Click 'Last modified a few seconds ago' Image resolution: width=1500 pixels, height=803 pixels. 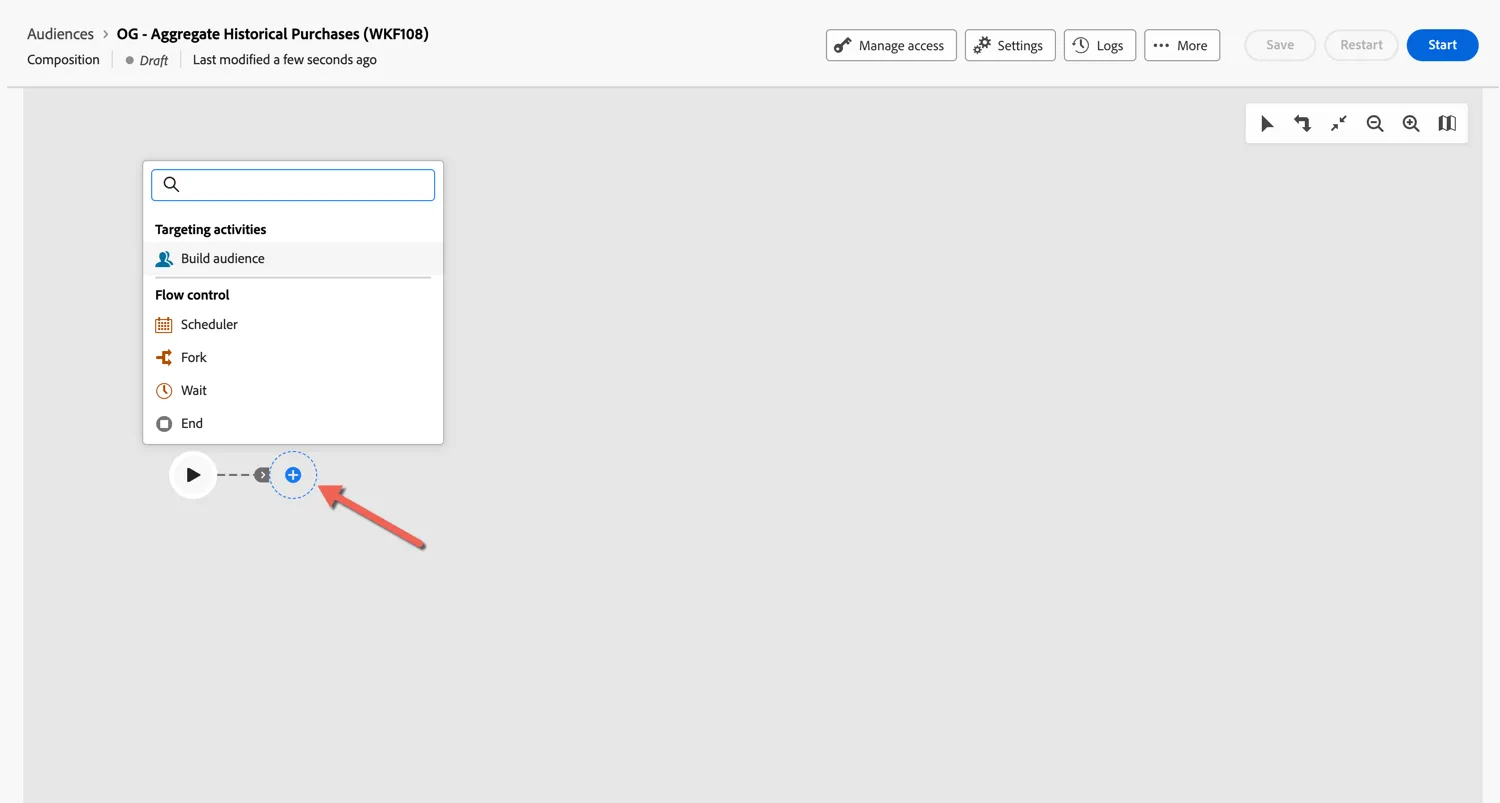tap(285, 60)
